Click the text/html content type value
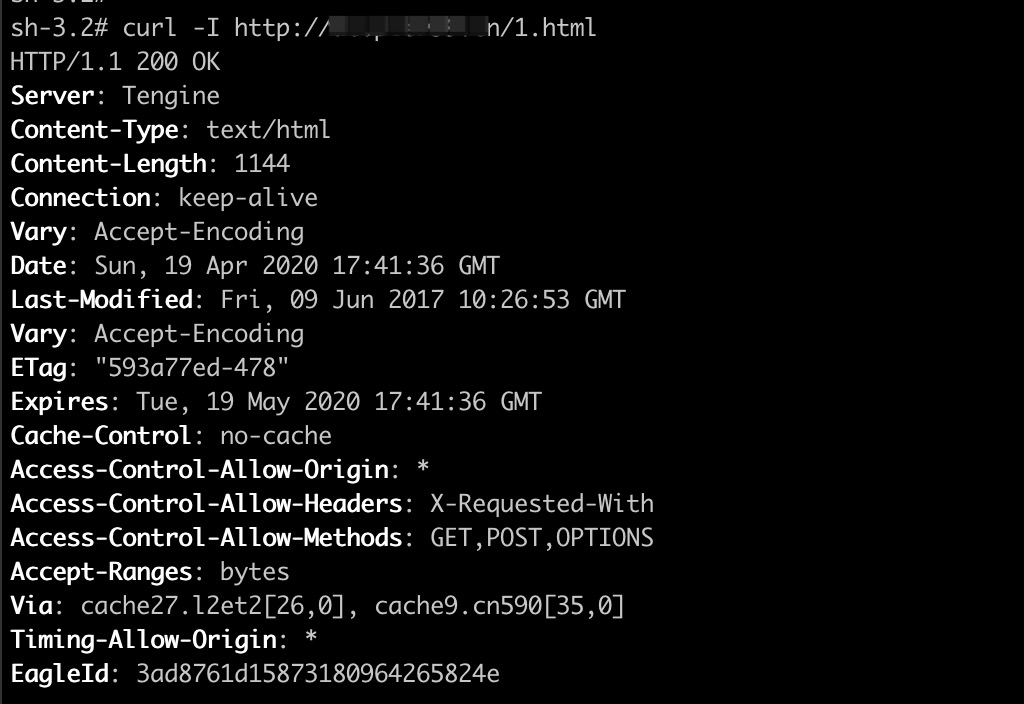Screen dimensions: 1024x704 (x=268, y=130)
